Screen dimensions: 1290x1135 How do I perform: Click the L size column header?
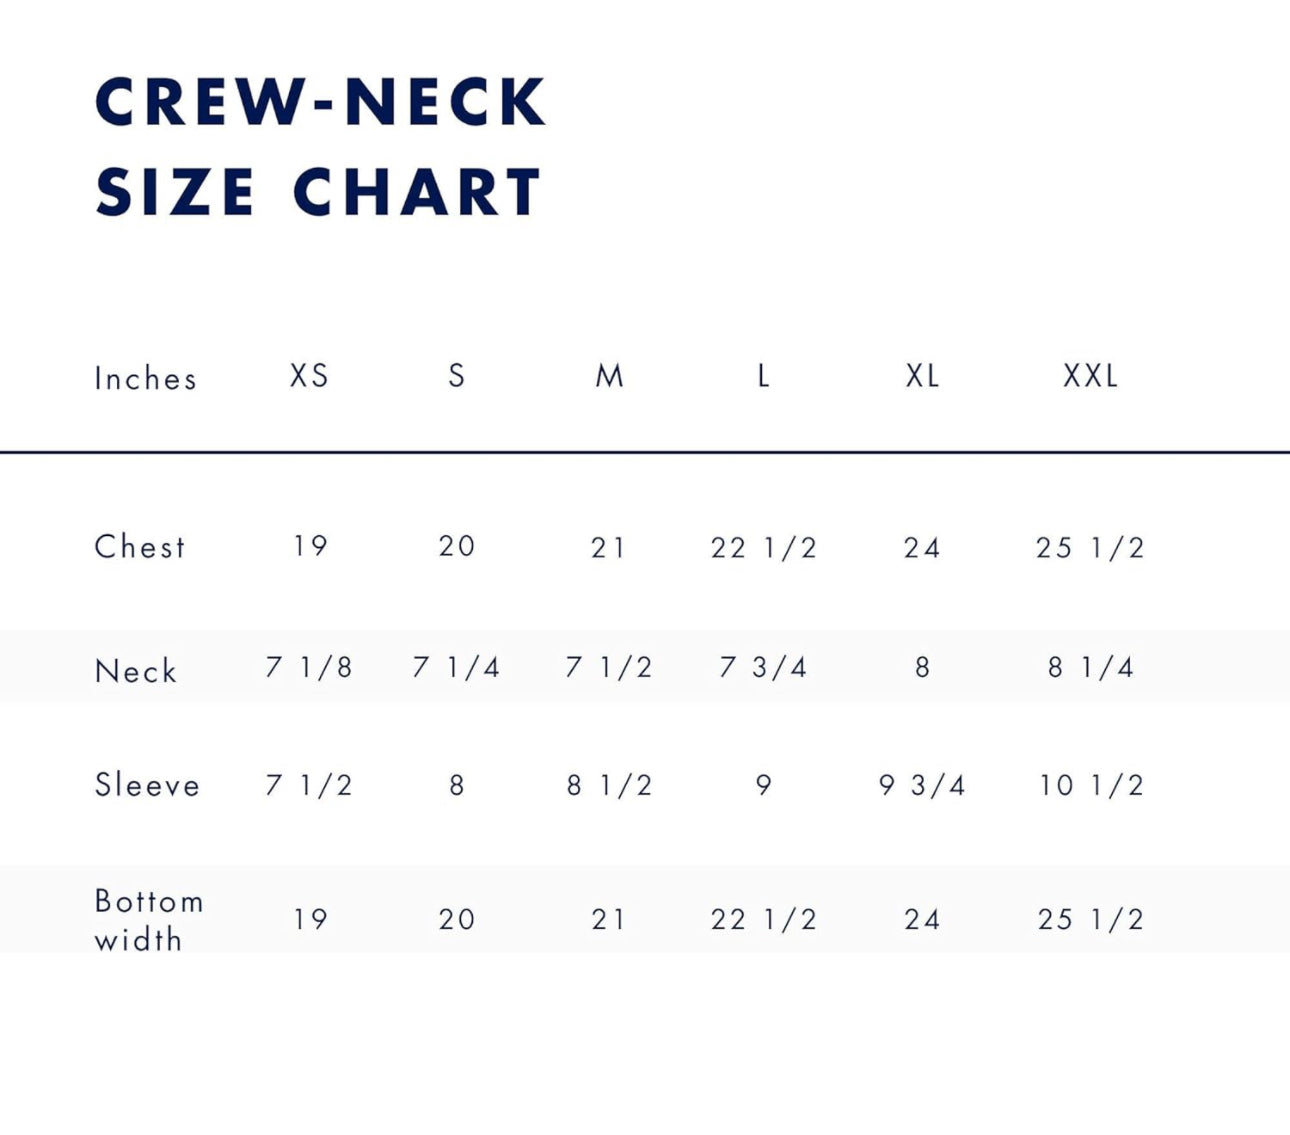tap(763, 376)
